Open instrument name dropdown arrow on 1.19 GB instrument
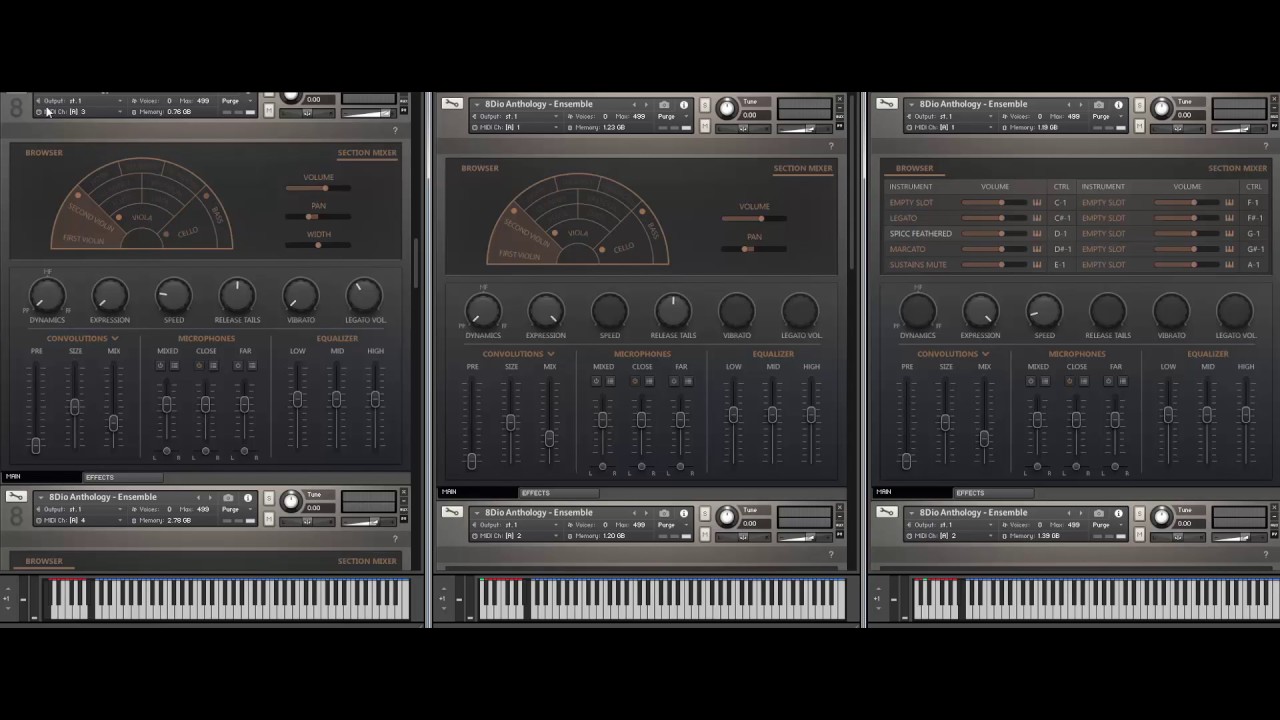This screenshot has height=720, width=1280. tap(912, 104)
